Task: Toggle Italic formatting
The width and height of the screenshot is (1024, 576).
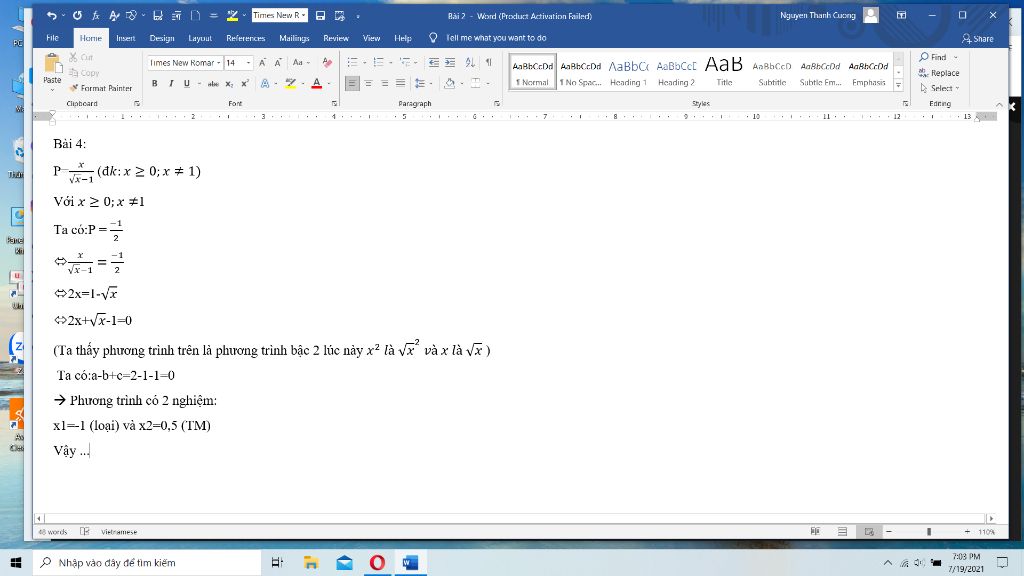Action: pos(171,84)
